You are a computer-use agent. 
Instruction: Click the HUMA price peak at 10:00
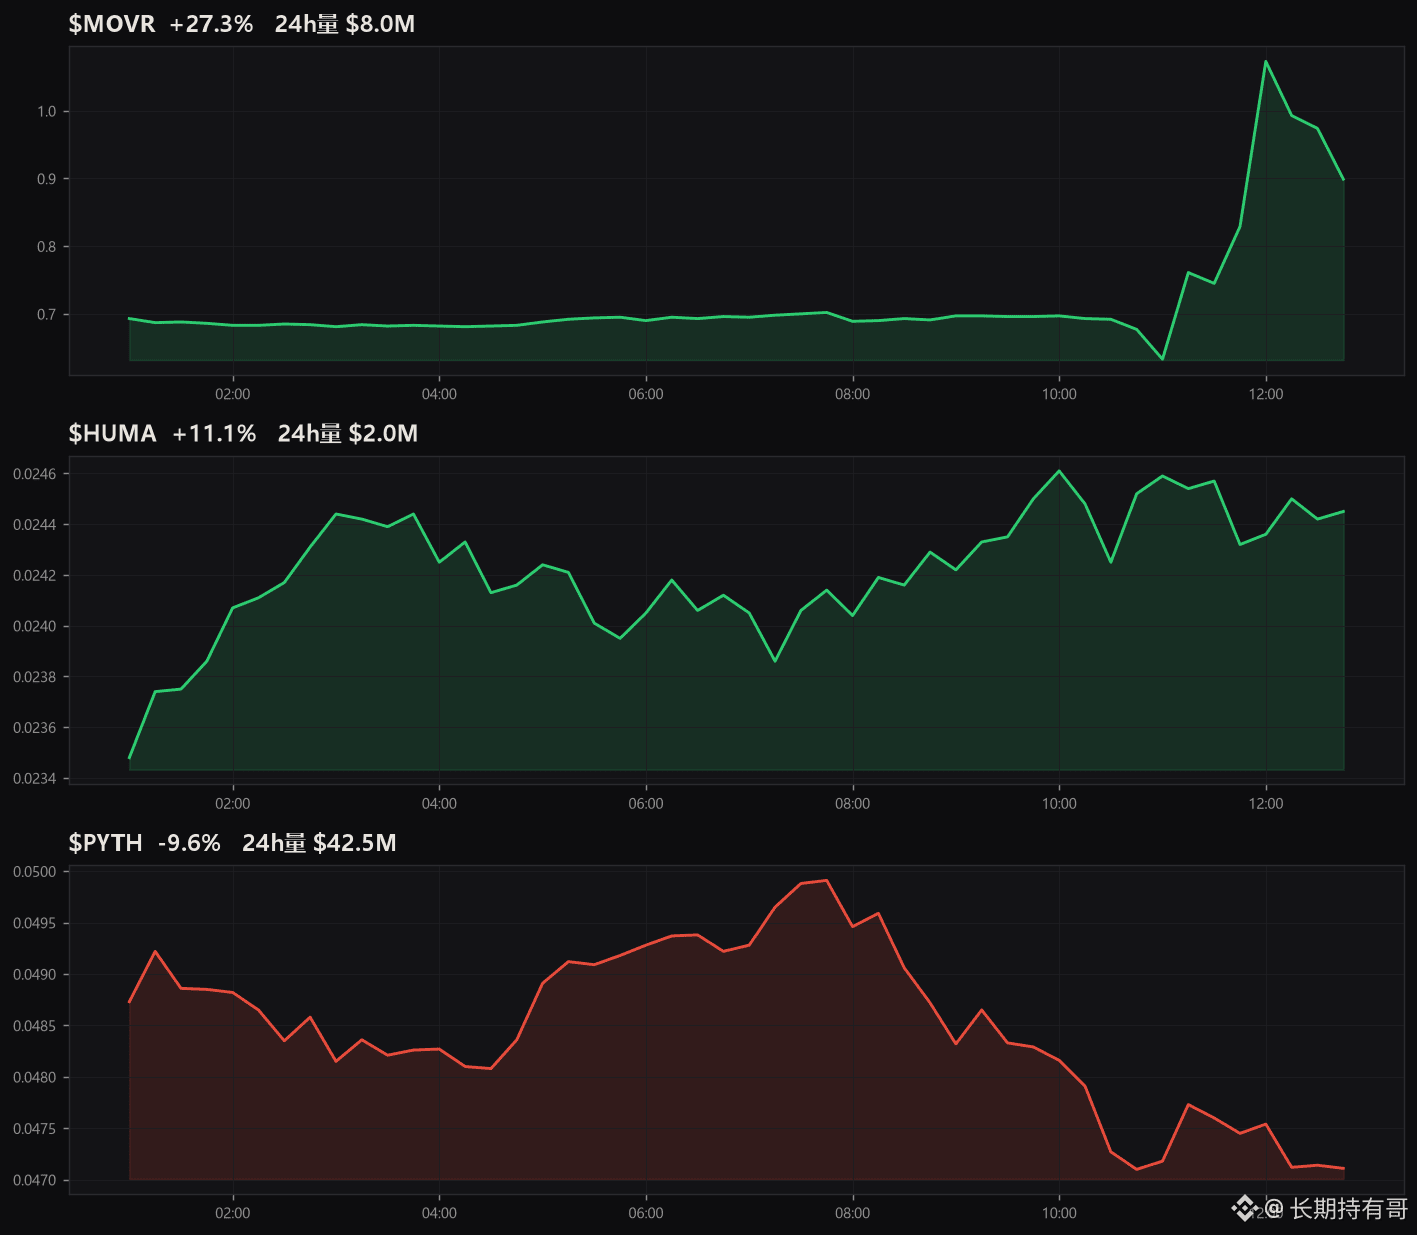point(1059,471)
